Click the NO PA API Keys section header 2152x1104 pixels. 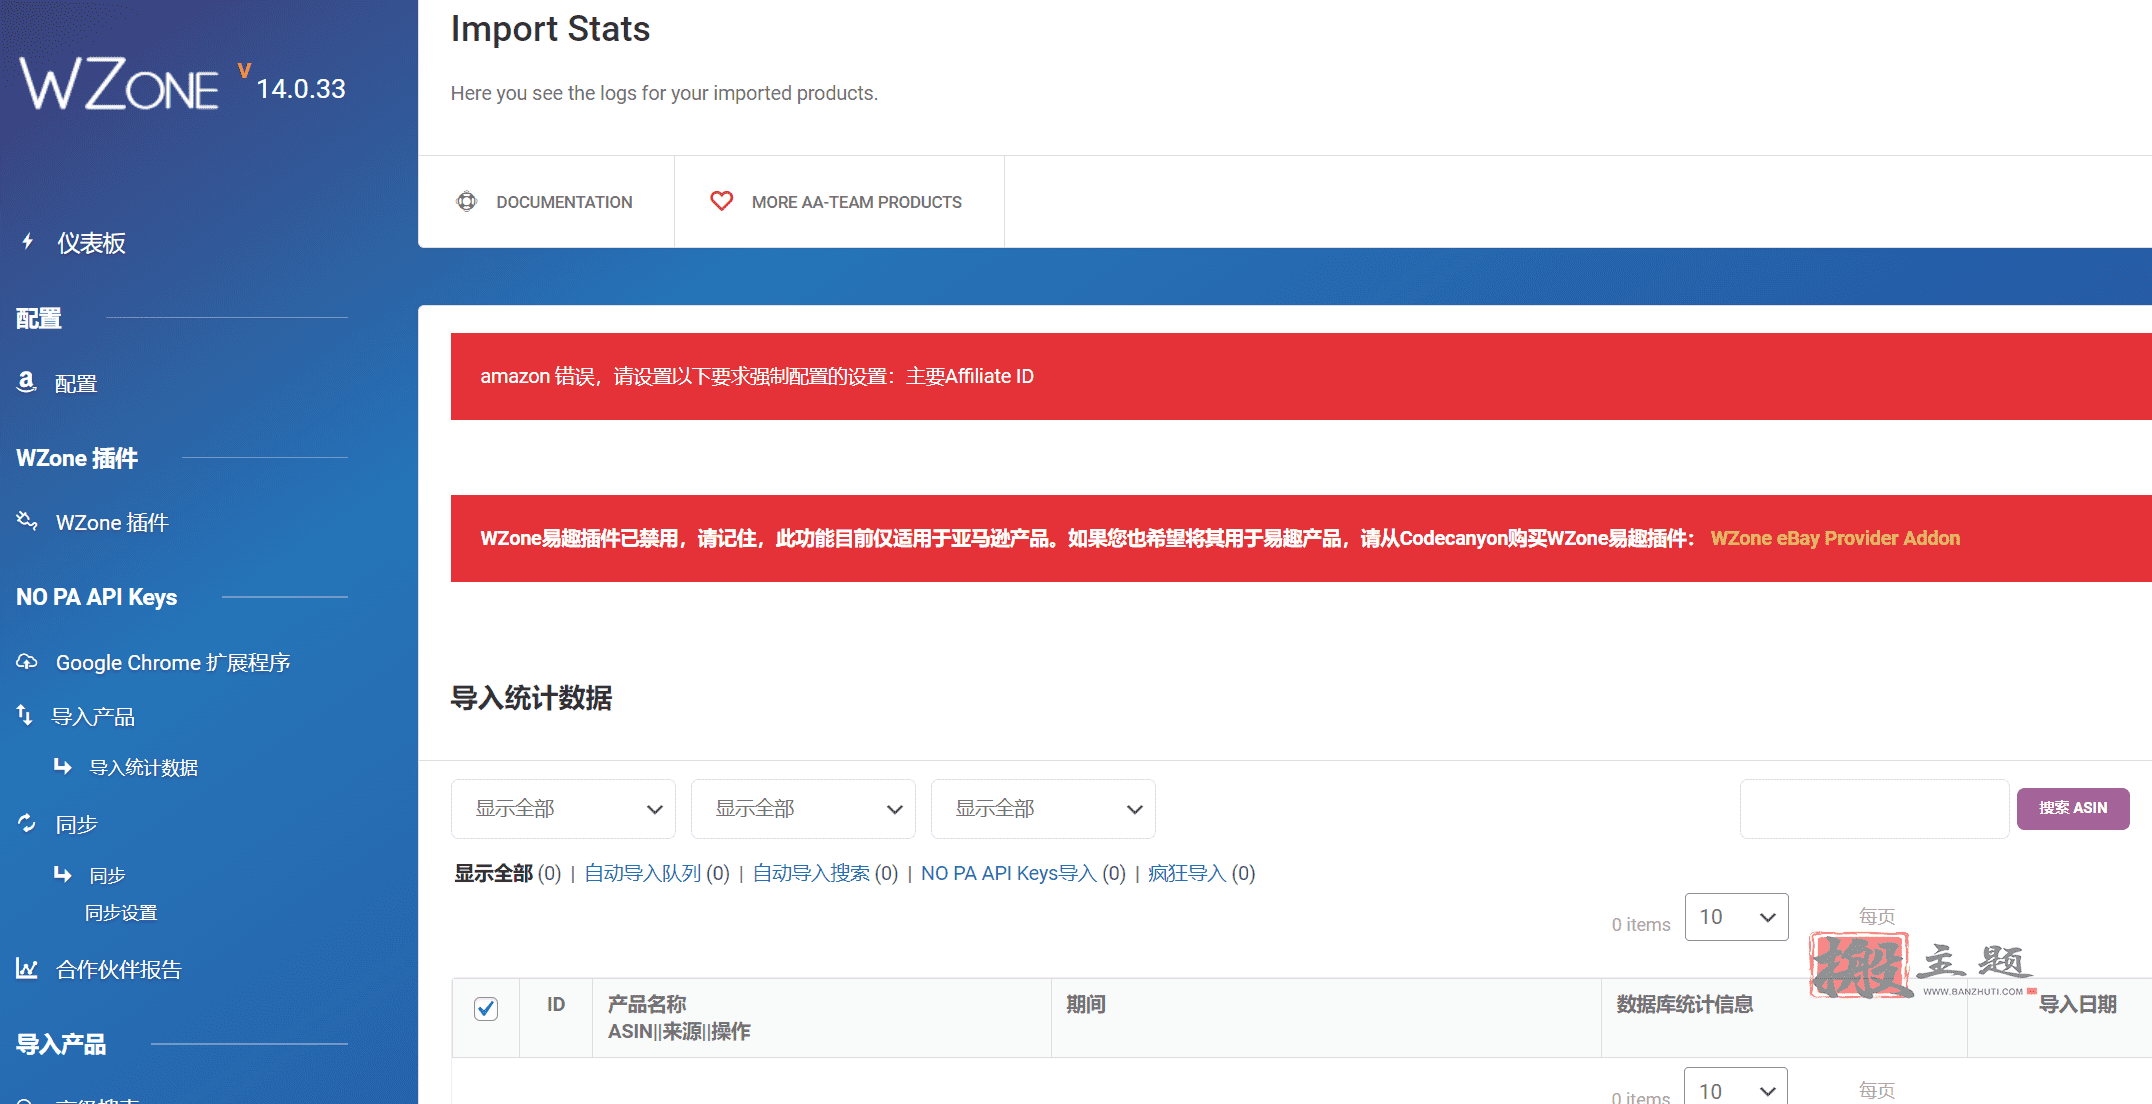point(97,597)
